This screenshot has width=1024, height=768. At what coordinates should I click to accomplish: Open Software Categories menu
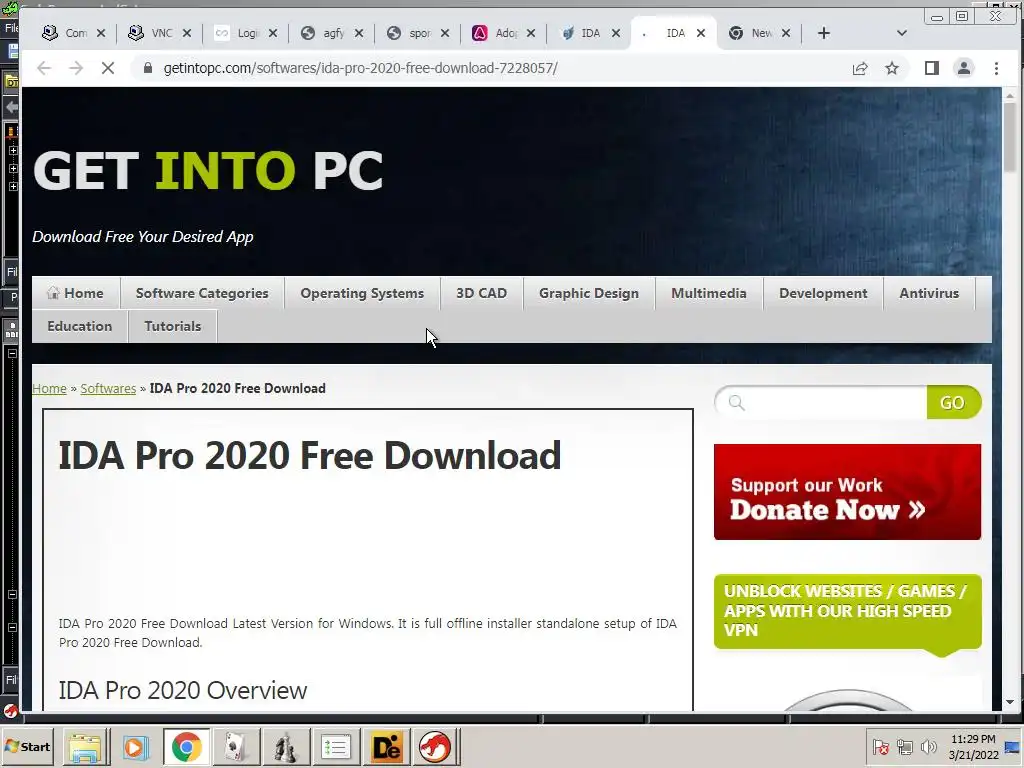tap(202, 293)
